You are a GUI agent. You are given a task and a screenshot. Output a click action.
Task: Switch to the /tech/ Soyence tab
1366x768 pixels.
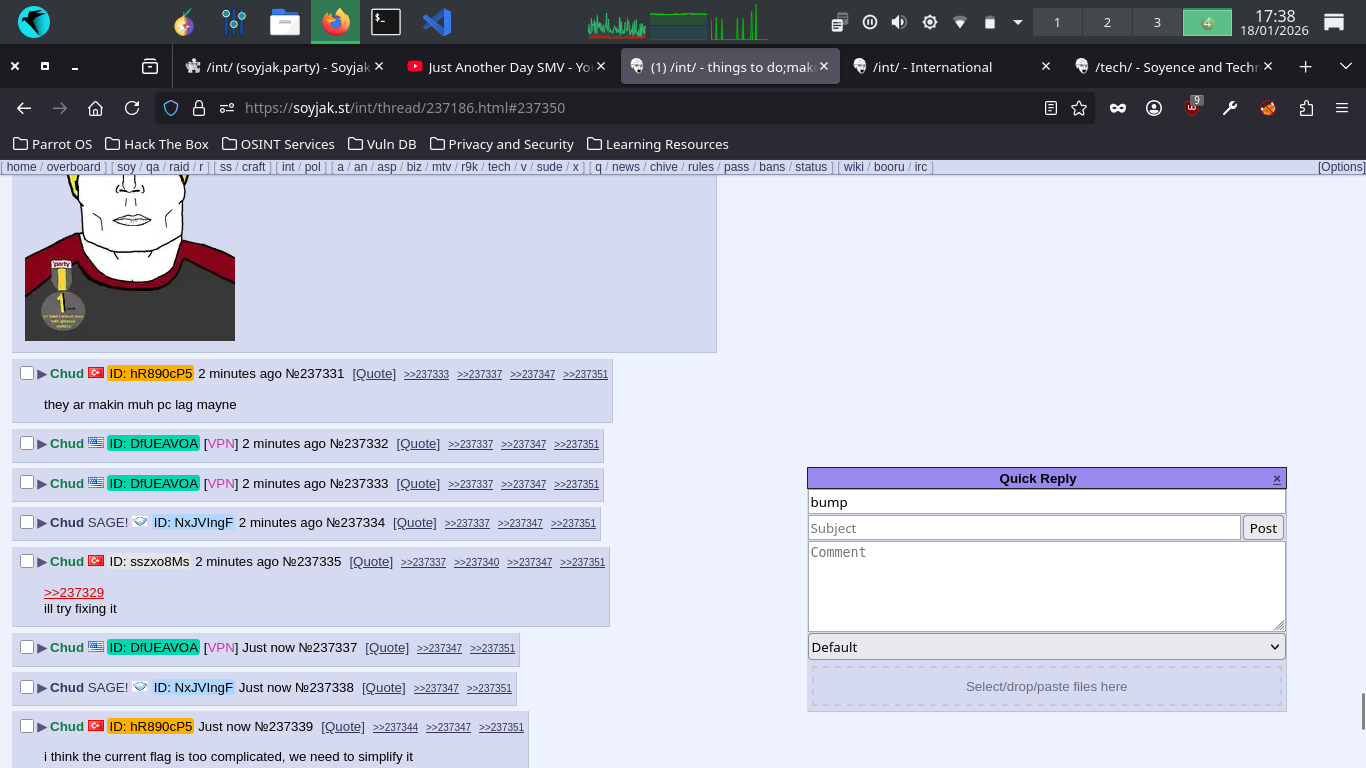click(1170, 67)
